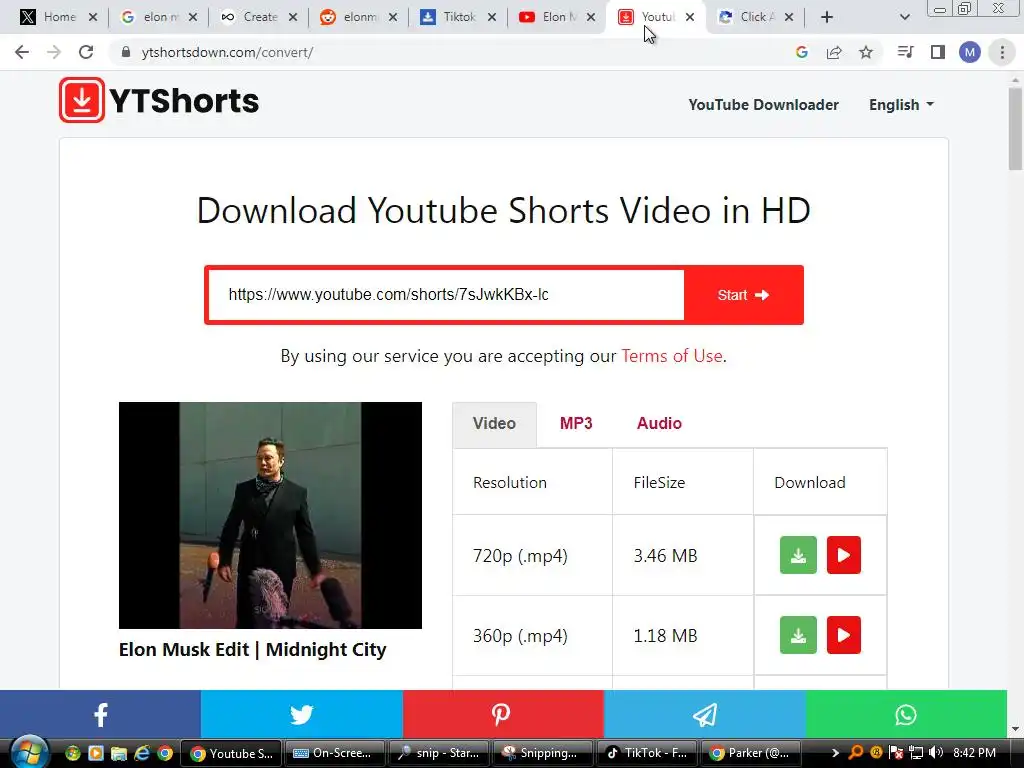
Task: Click the YTShorts logo icon
Action: pos(82,100)
